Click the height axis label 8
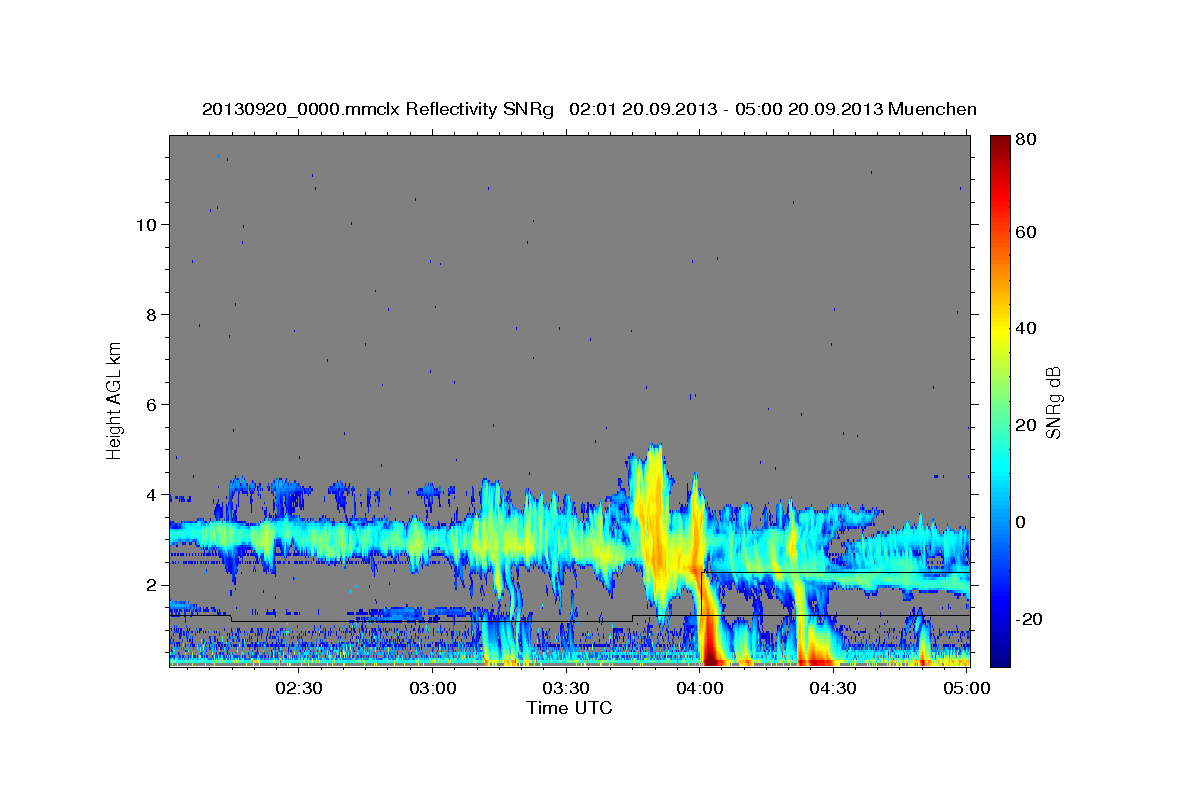The width and height of the screenshot is (1200, 800). (x=150, y=314)
